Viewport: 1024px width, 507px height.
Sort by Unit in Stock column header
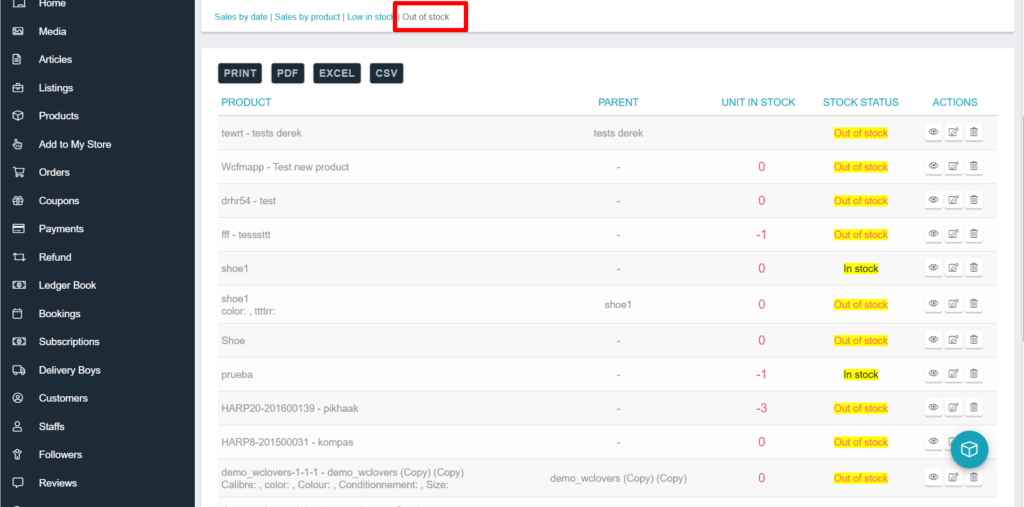point(758,102)
